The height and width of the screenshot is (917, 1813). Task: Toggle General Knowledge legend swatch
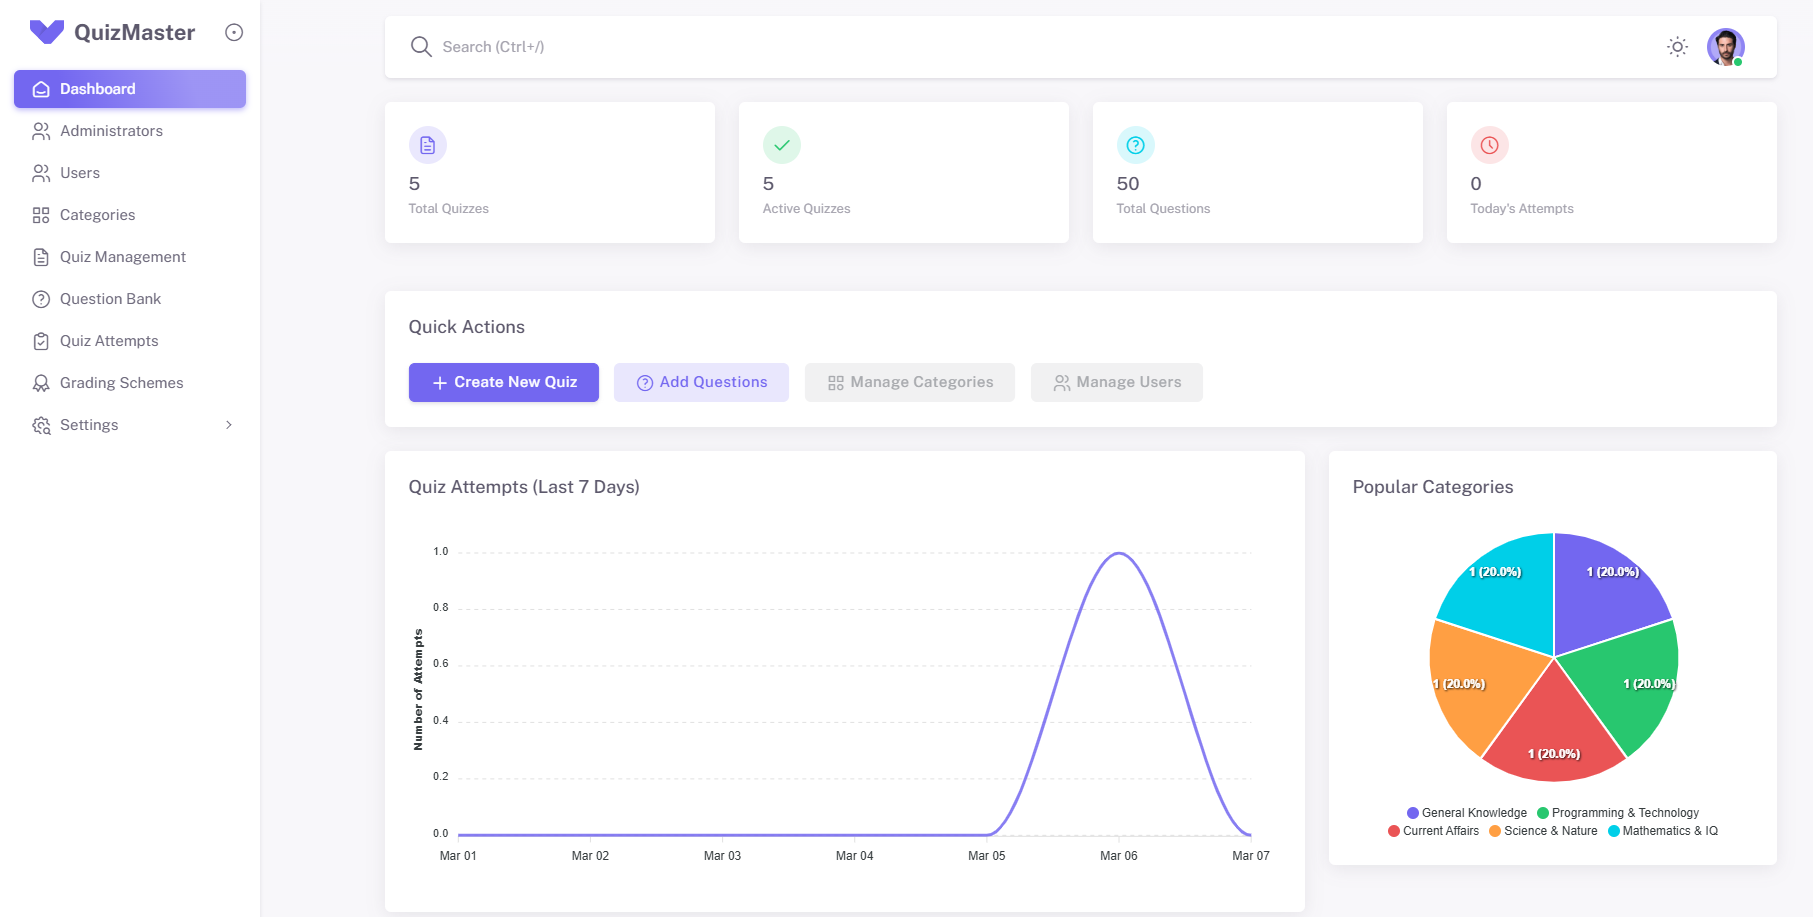1413,813
